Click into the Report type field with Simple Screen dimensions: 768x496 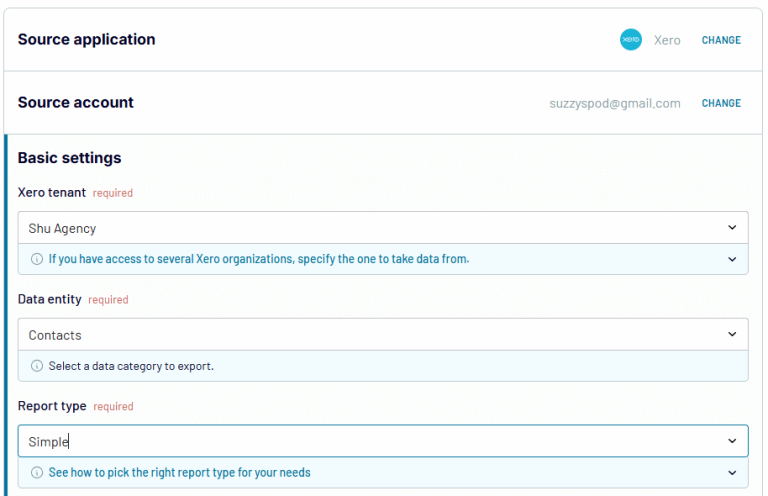[x=370, y=441]
